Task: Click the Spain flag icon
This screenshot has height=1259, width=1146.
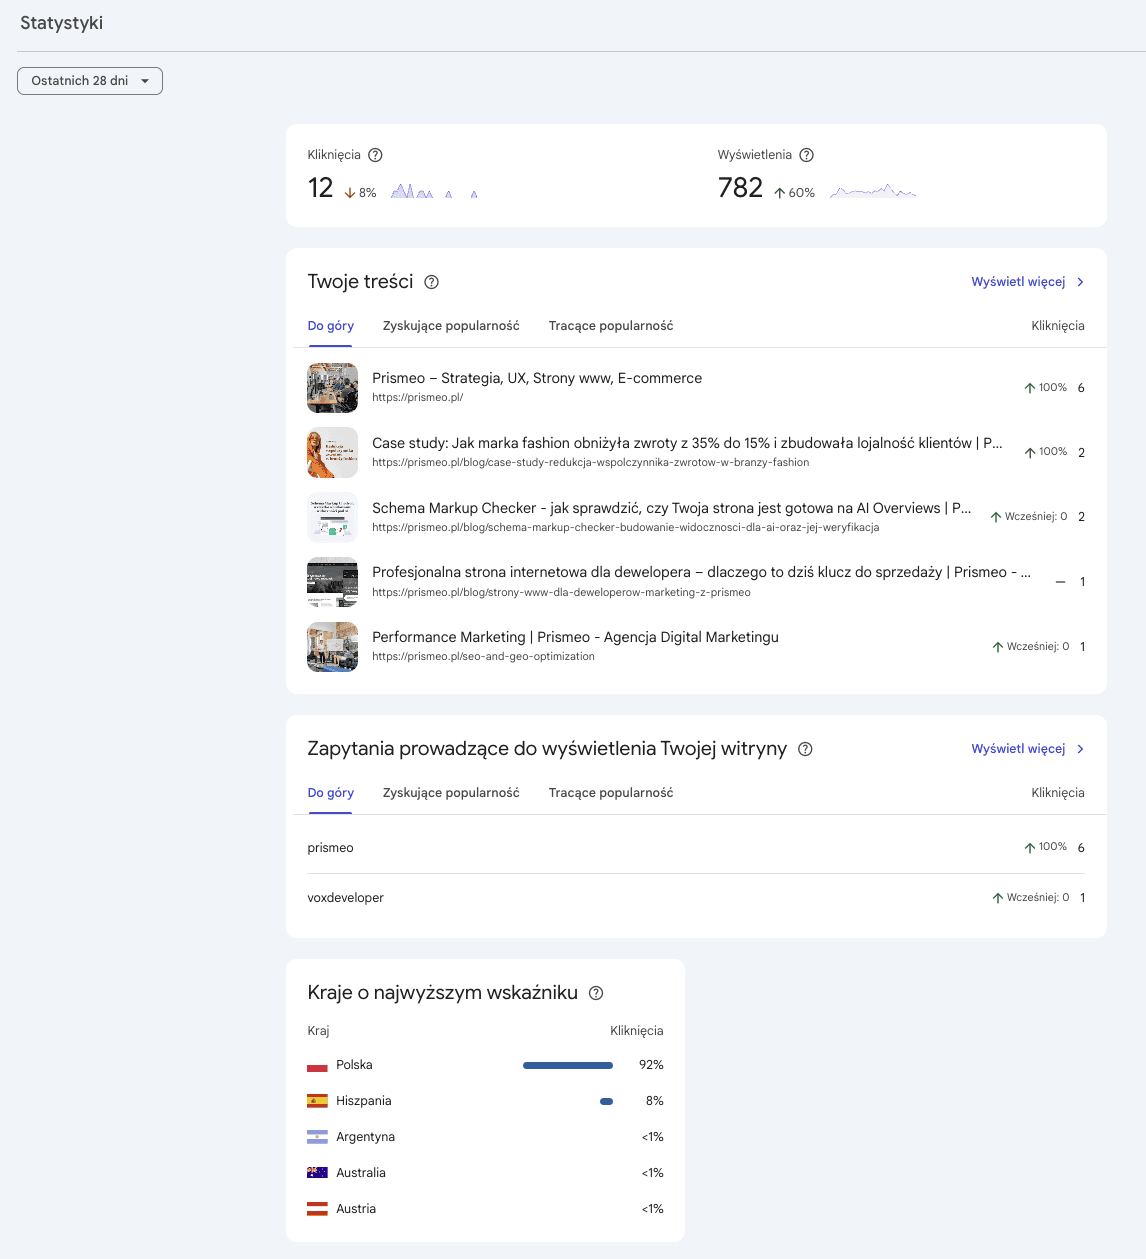Action: pyautogui.click(x=317, y=1101)
